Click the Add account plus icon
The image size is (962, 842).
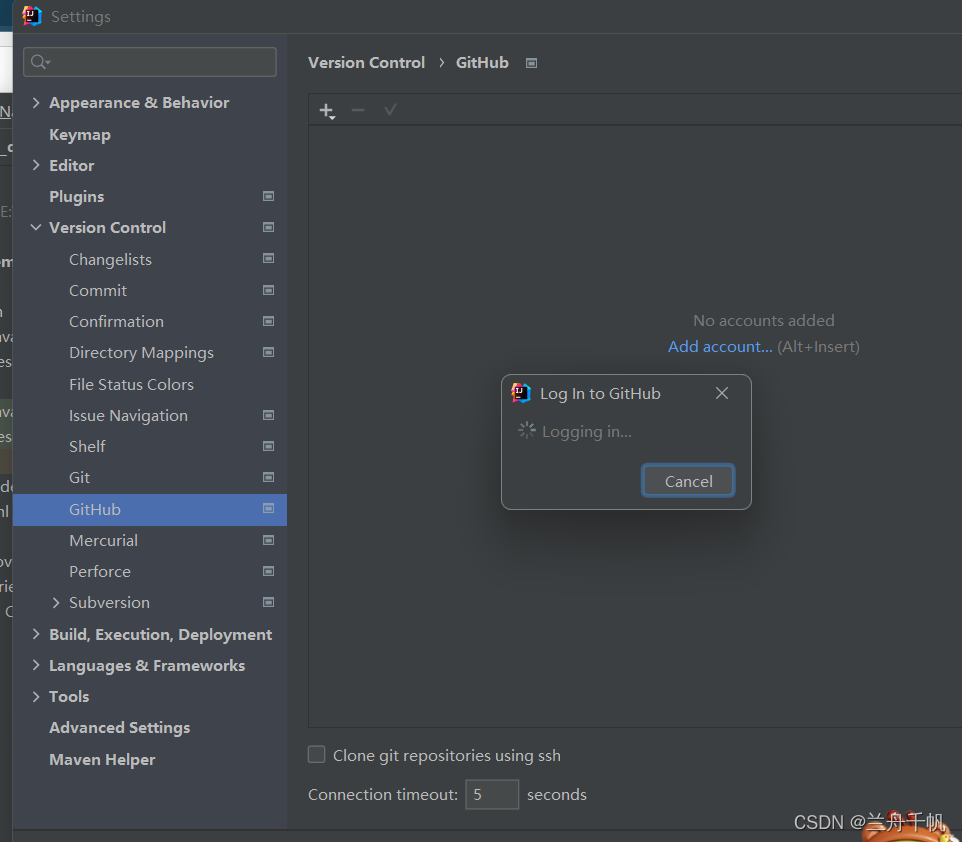click(x=327, y=111)
